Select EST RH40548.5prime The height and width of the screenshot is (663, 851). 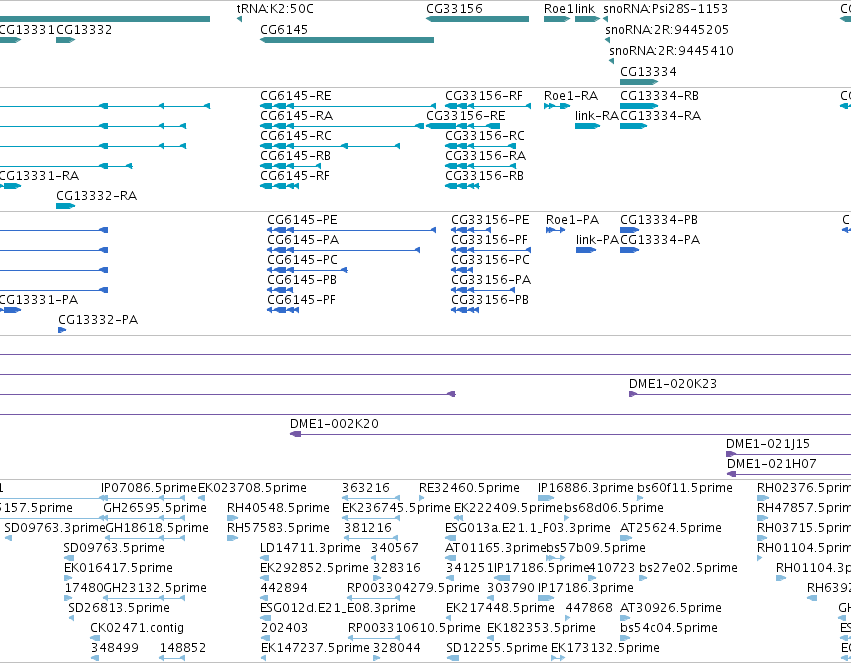coord(278,508)
